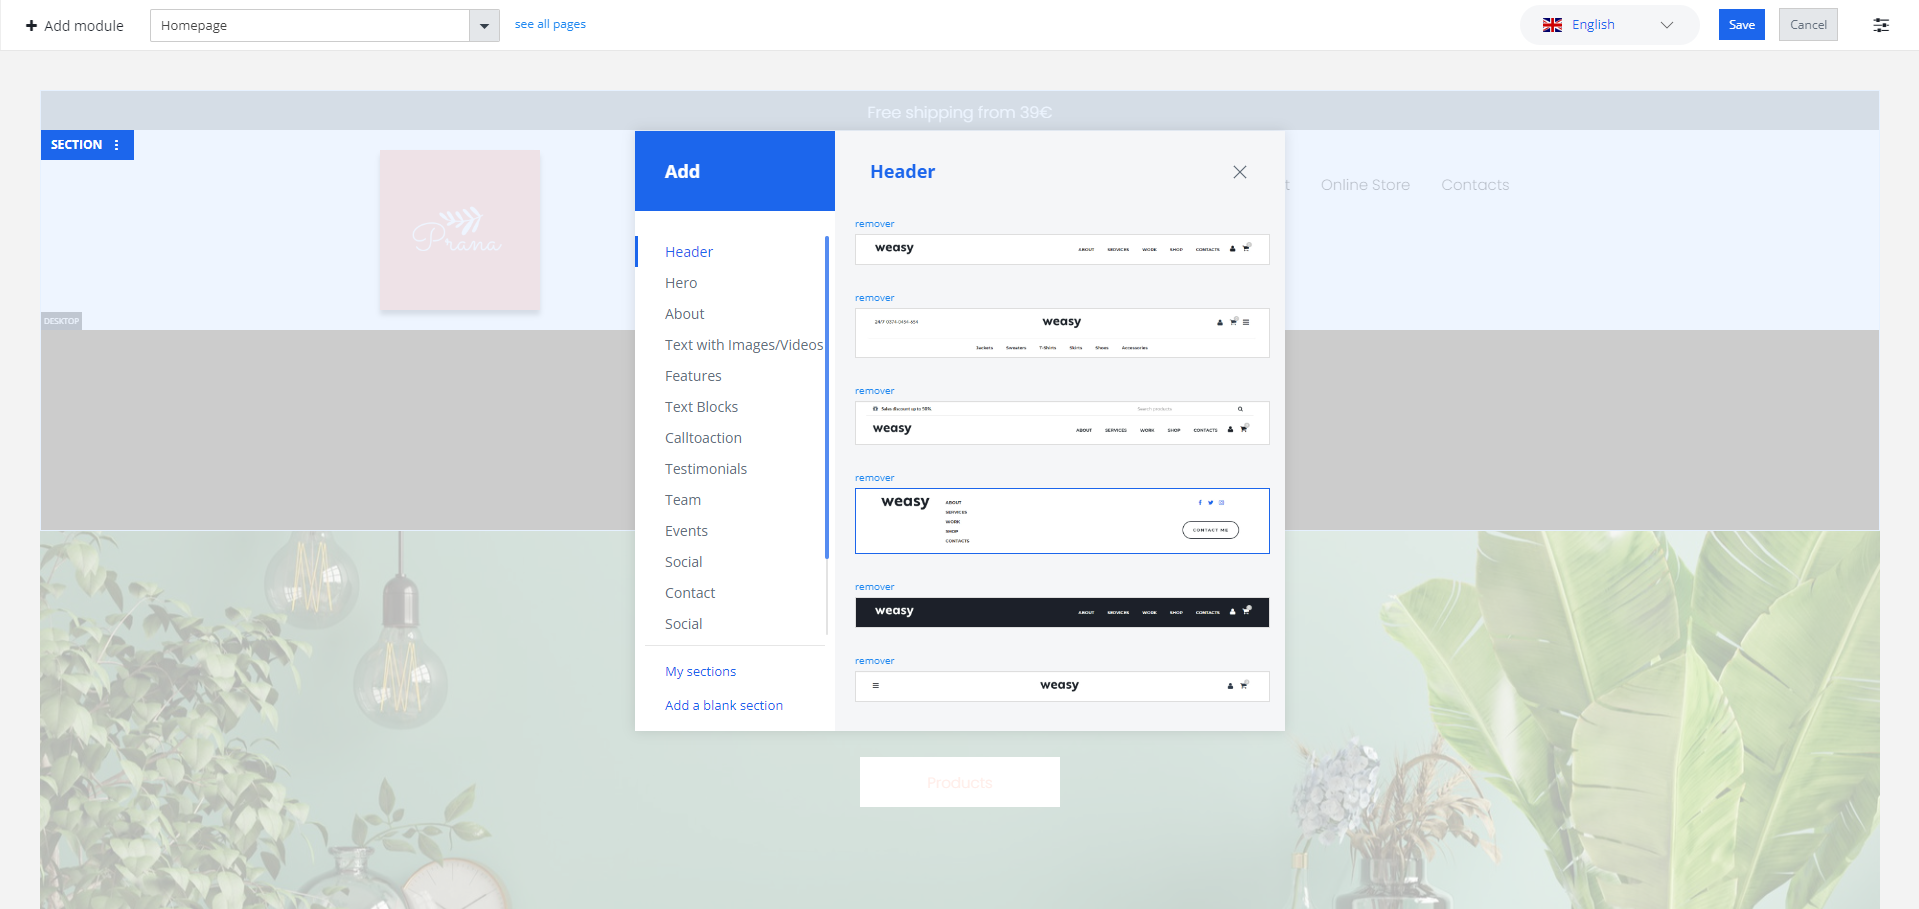Save the page changes

1742,25
